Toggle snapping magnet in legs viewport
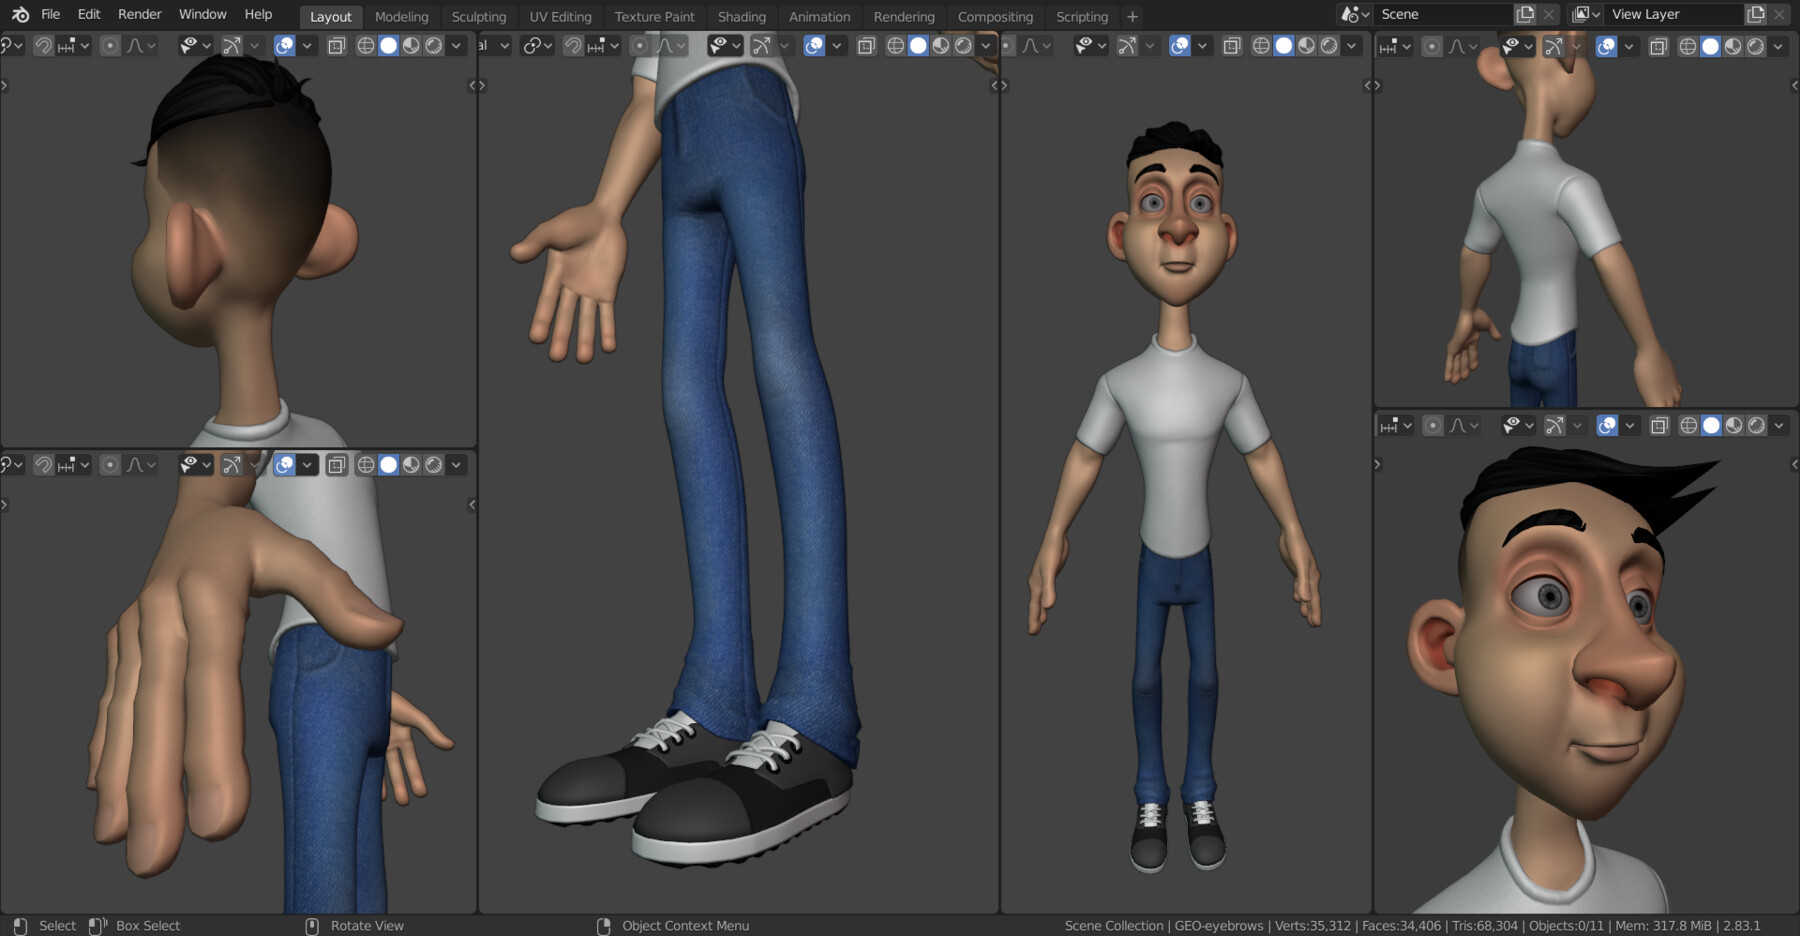 pos(573,46)
